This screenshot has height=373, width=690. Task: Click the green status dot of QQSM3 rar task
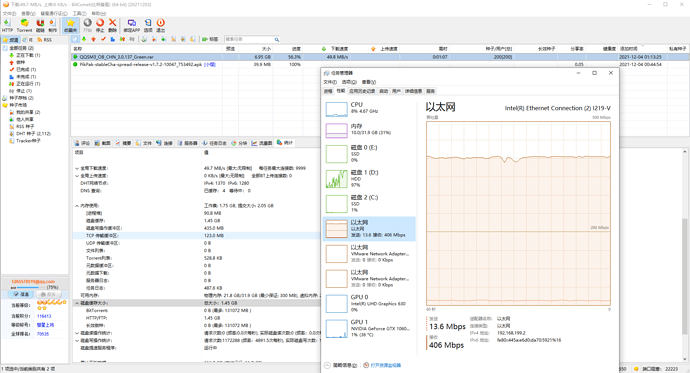pos(75,57)
